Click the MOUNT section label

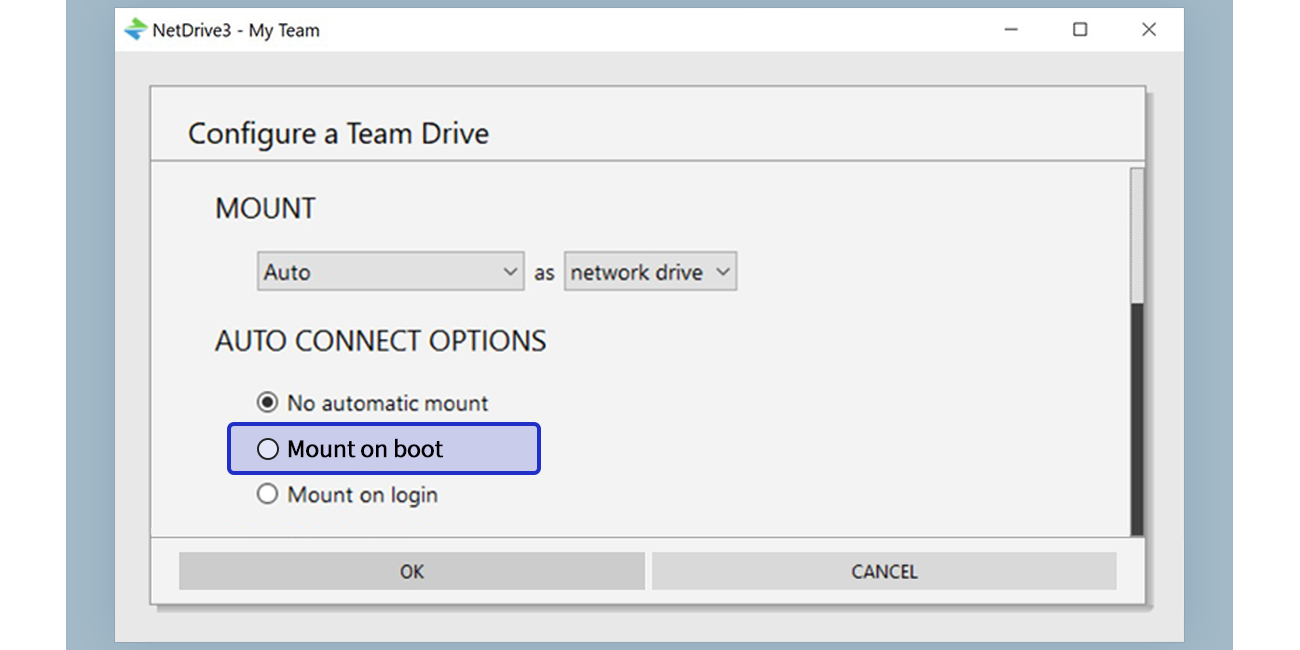[265, 208]
